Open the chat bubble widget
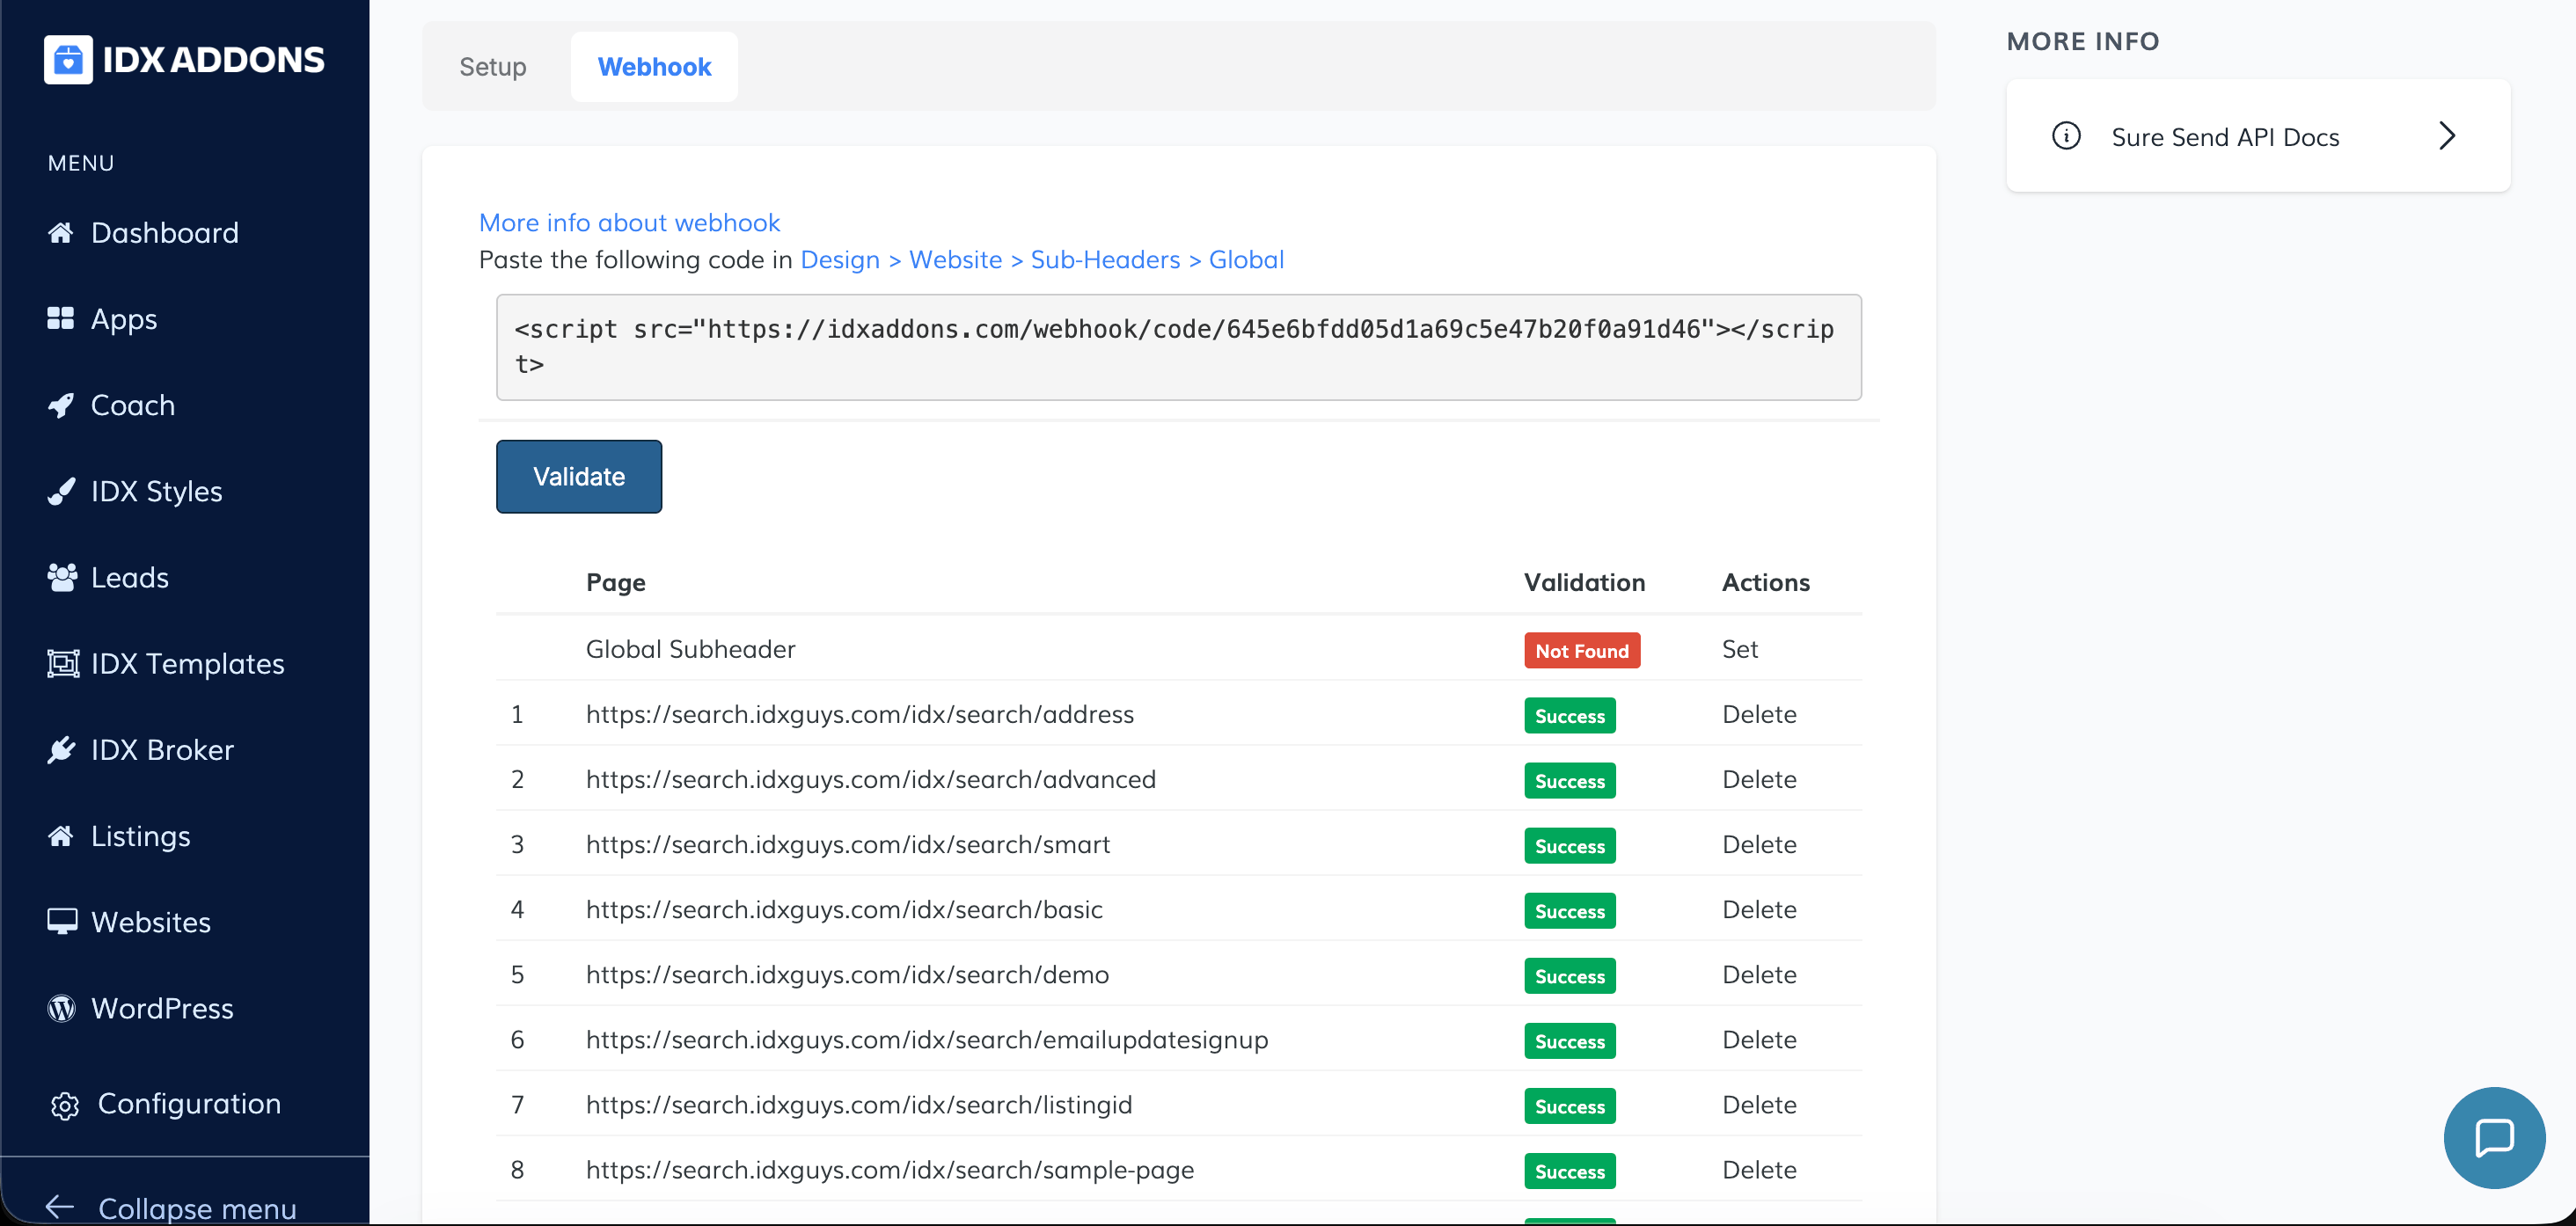The image size is (2576, 1226). tap(2493, 1137)
